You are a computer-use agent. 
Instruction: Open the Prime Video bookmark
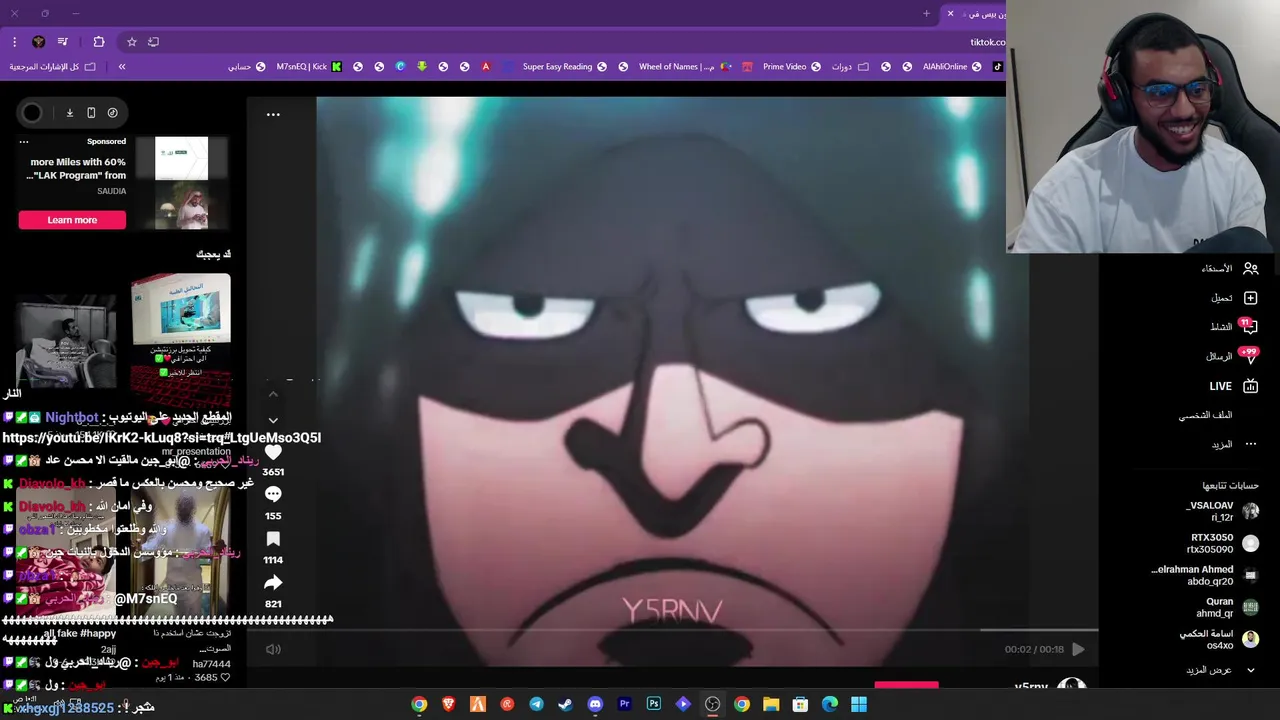point(791,67)
